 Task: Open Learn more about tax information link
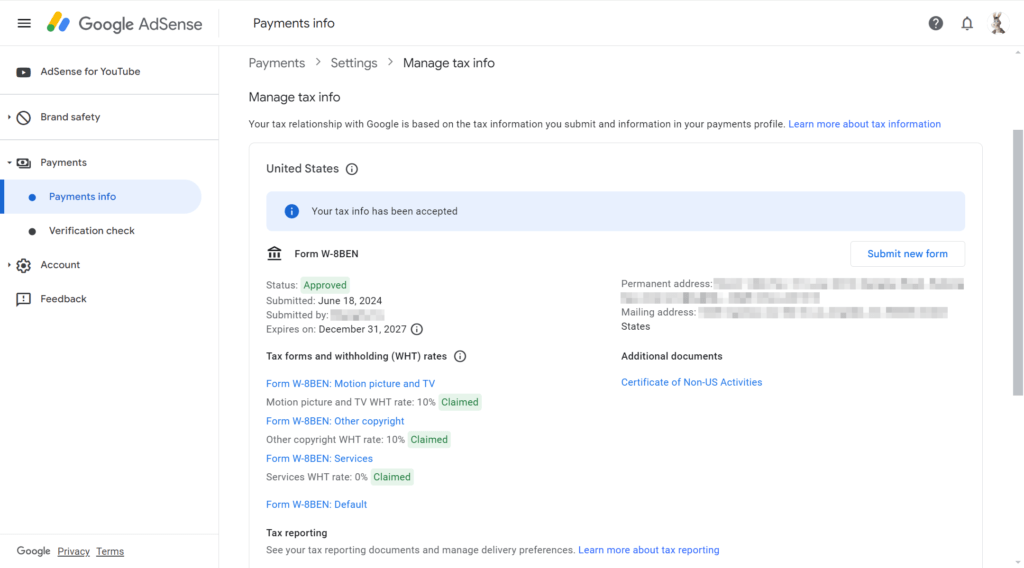coord(864,124)
